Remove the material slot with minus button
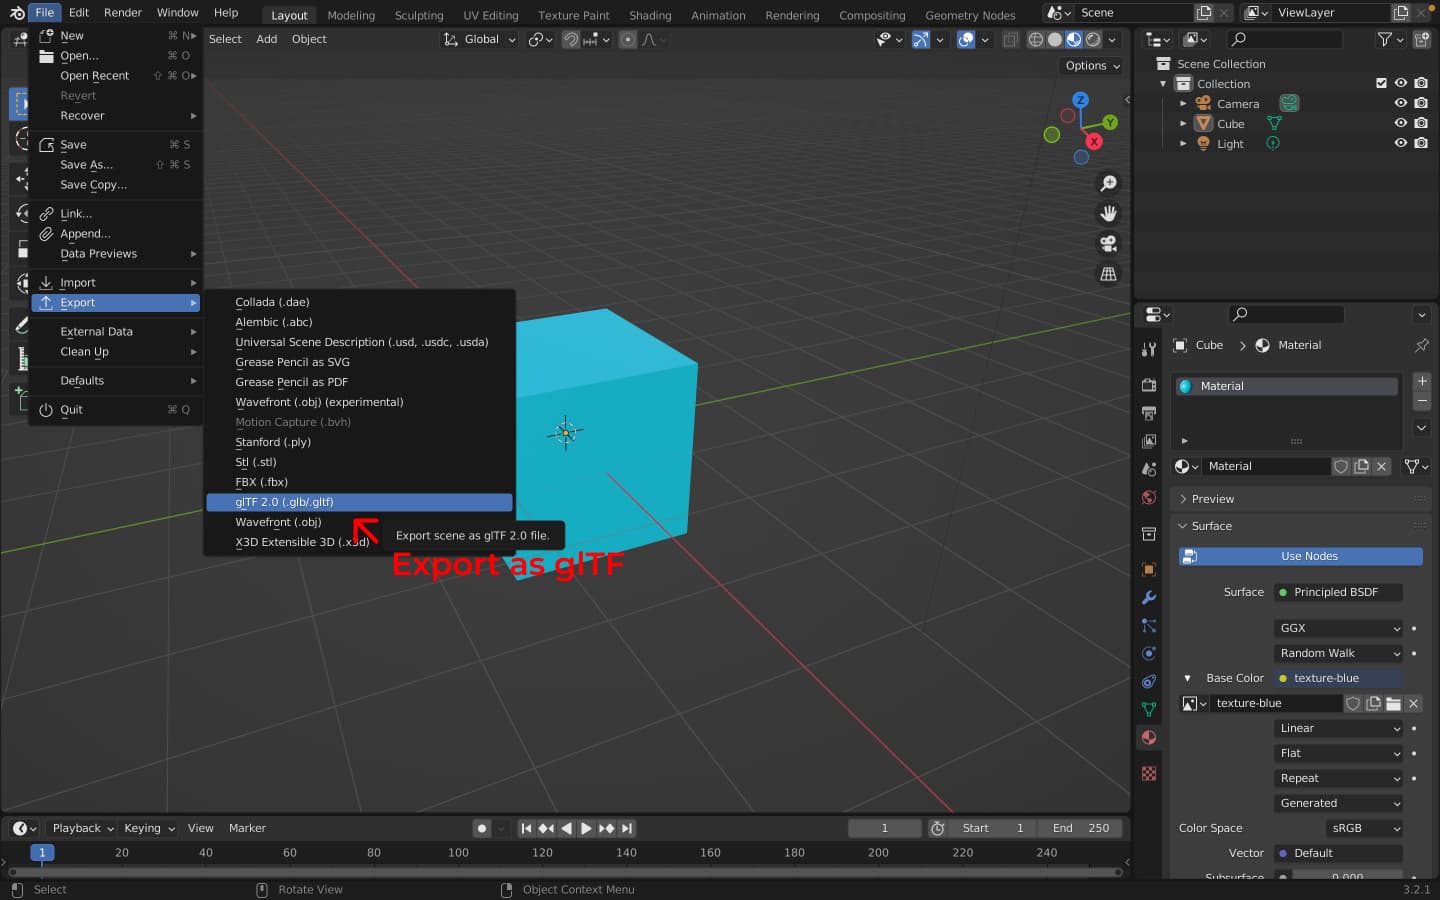1440x900 pixels. [1421, 401]
